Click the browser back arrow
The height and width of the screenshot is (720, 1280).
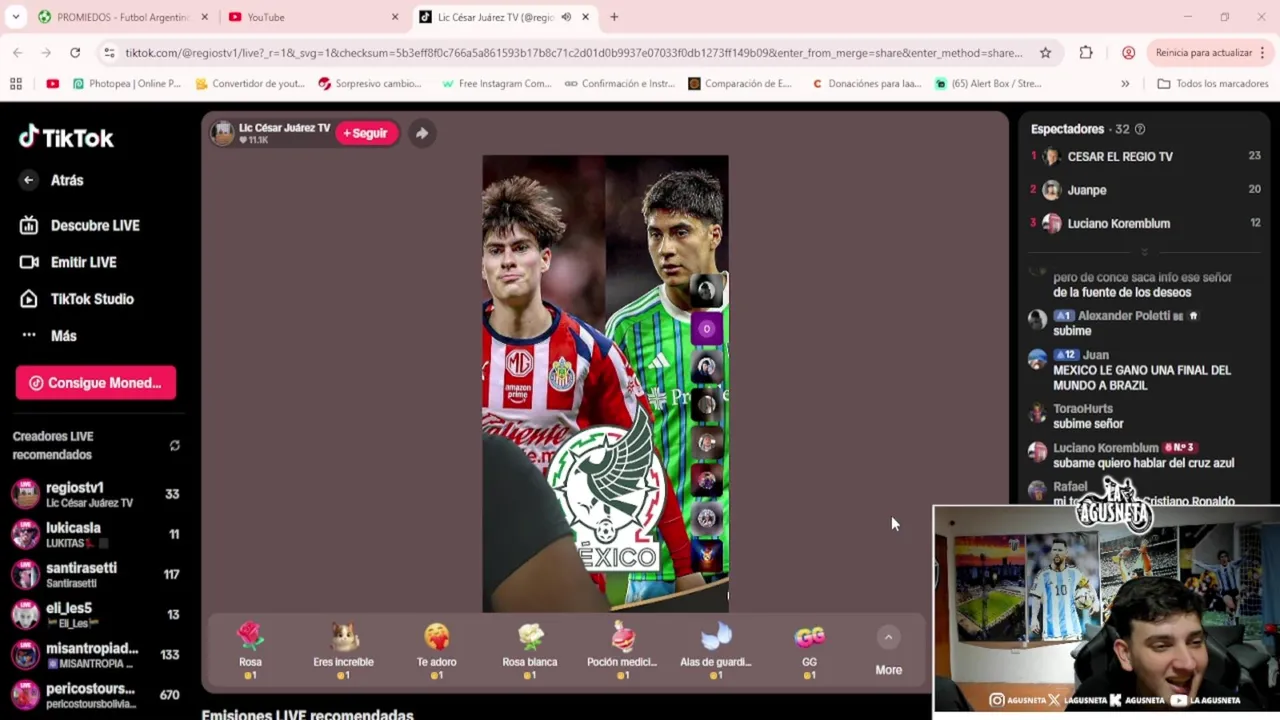coord(18,53)
